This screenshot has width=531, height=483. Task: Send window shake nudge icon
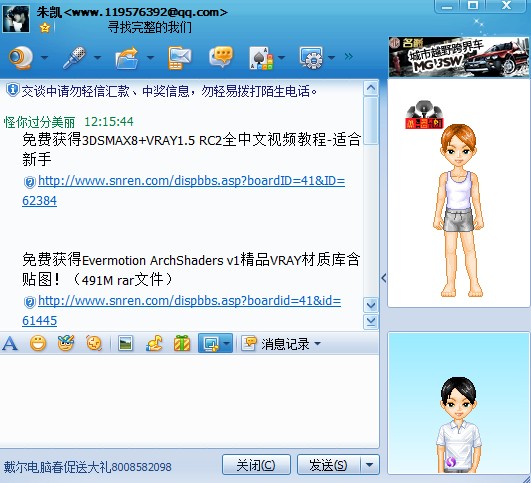(x=94, y=343)
